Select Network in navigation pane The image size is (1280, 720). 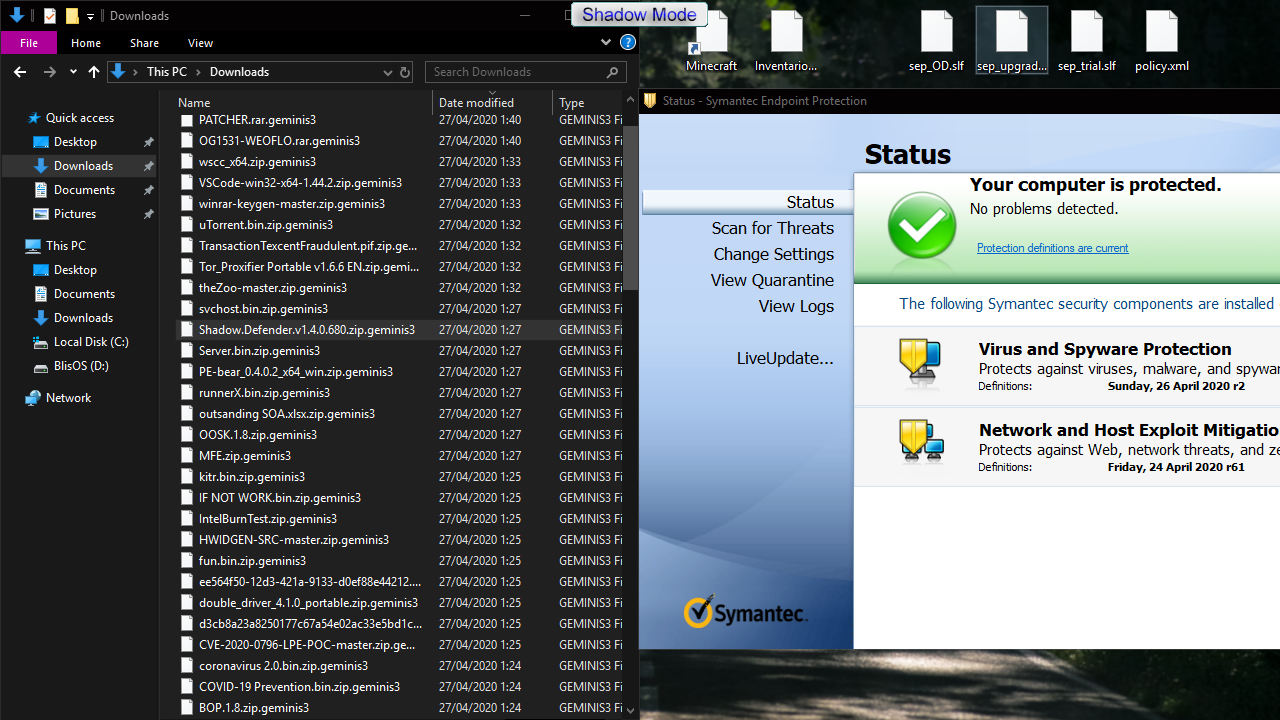coord(68,398)
